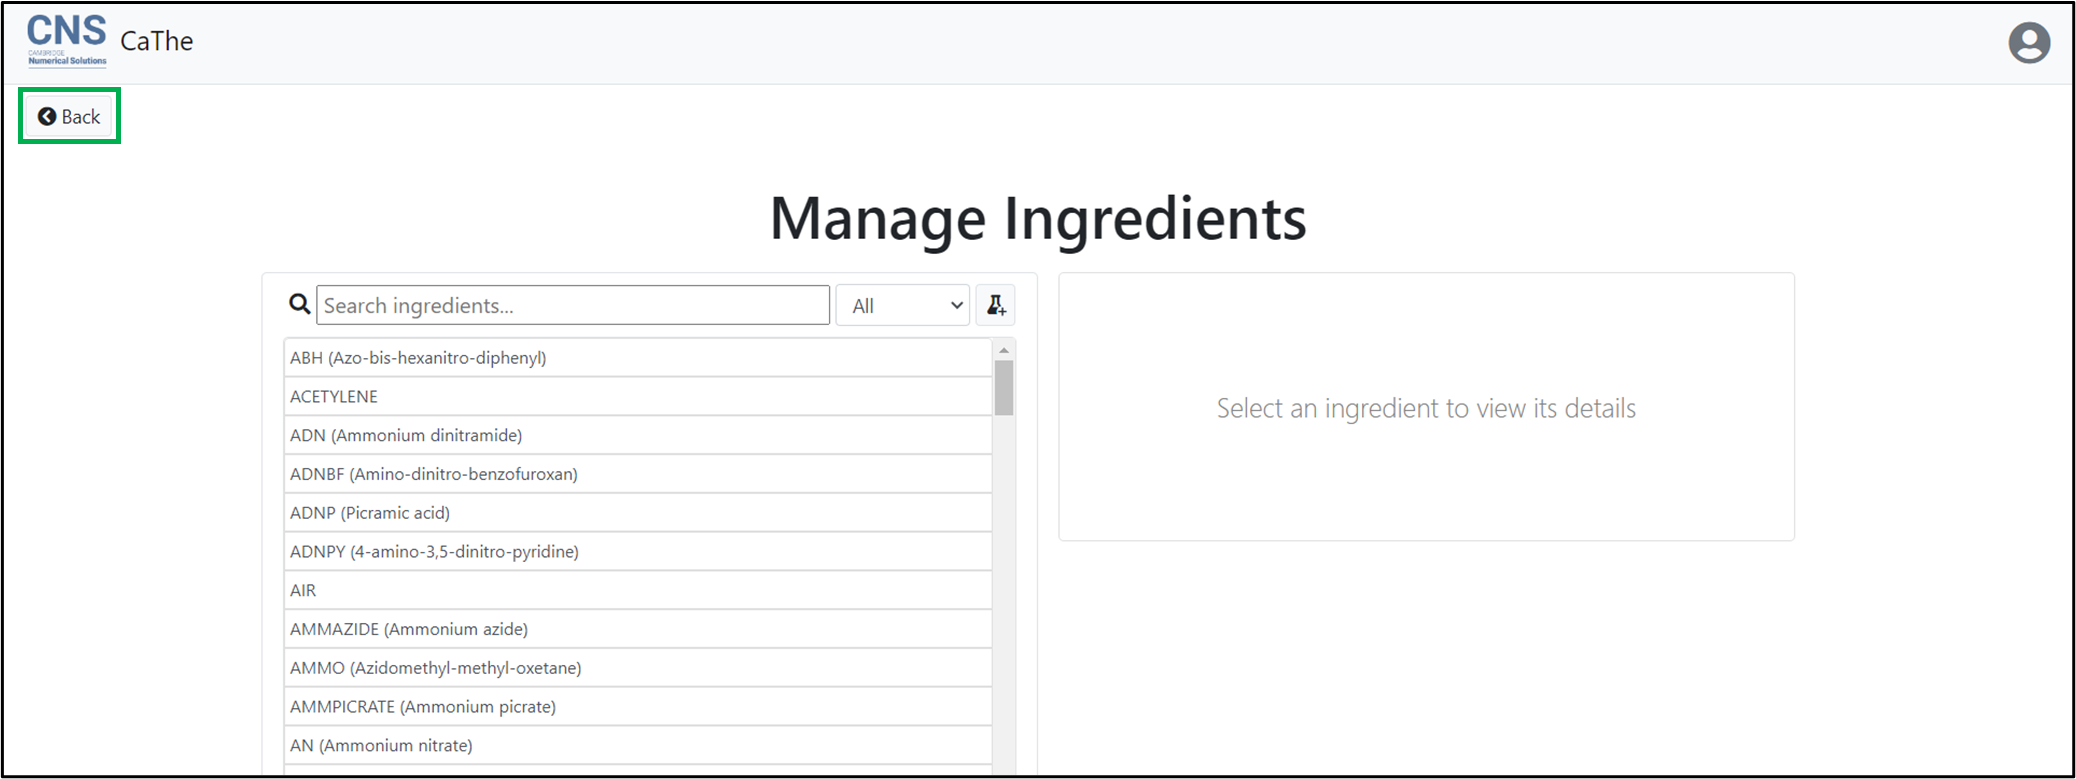2076x779 pixels.
Task: Click the CaThe application title
Action: (x=157, y=41)
